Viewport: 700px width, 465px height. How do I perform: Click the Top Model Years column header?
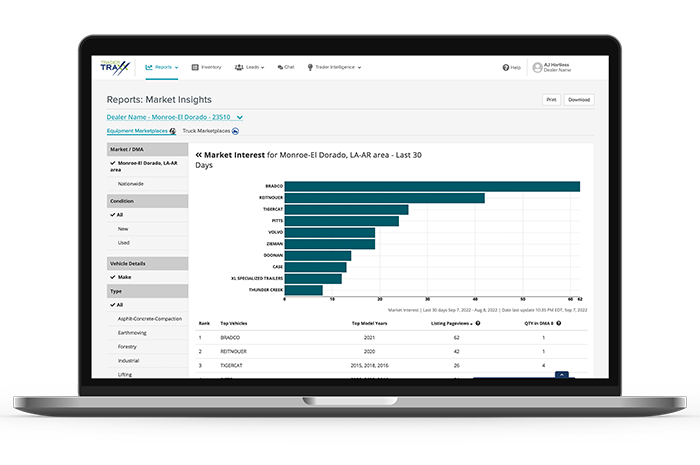(369, 323)
